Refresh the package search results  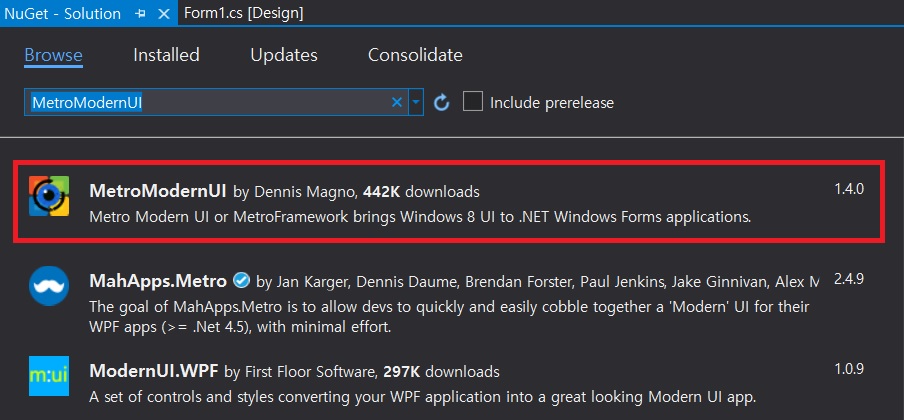point(442,103)
